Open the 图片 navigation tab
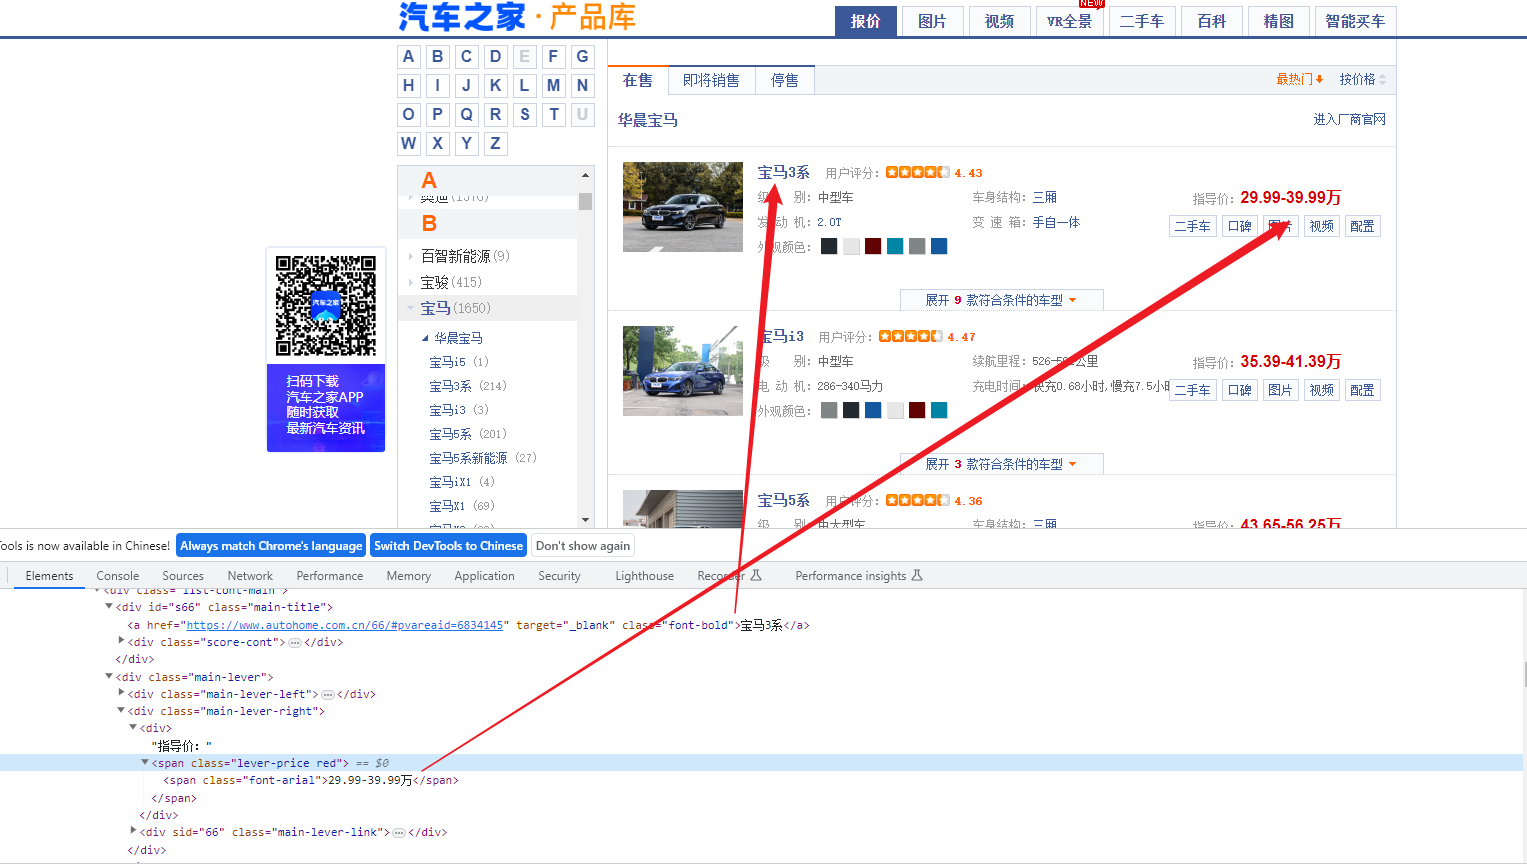 (932, 21)
